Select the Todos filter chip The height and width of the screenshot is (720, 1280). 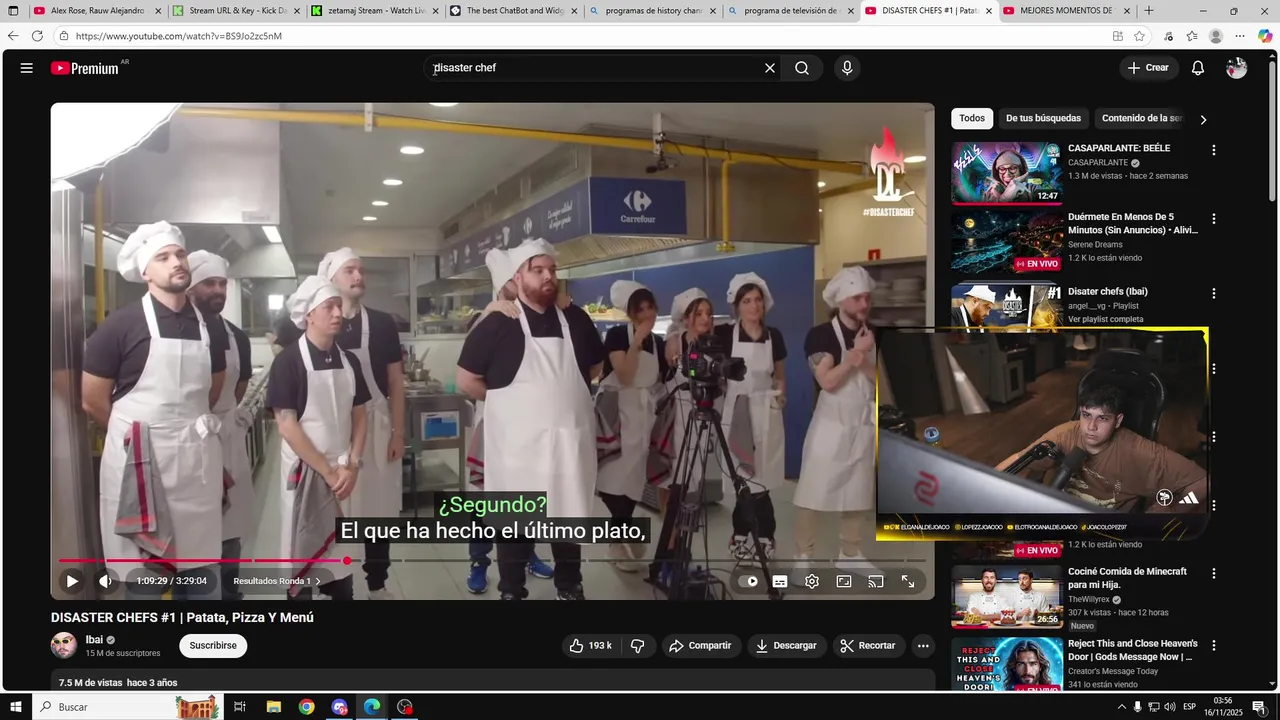point(972,118)
